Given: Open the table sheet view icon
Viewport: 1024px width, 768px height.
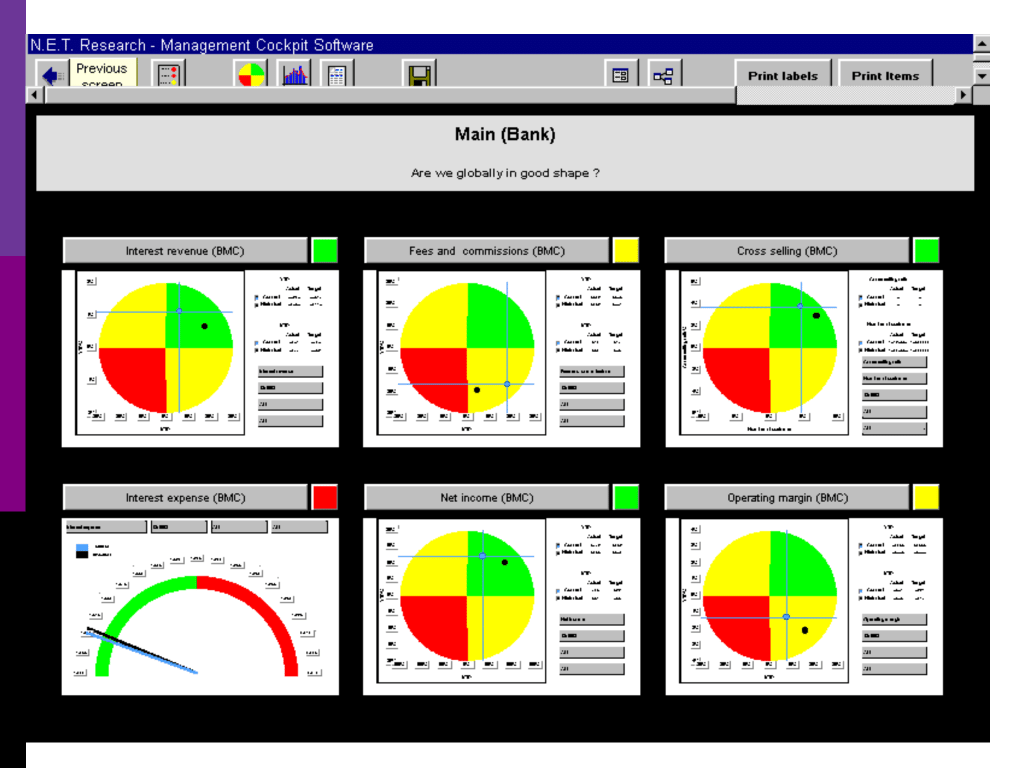Looking at the screenshot, I should pyautogui.click(x=337, y=75).
